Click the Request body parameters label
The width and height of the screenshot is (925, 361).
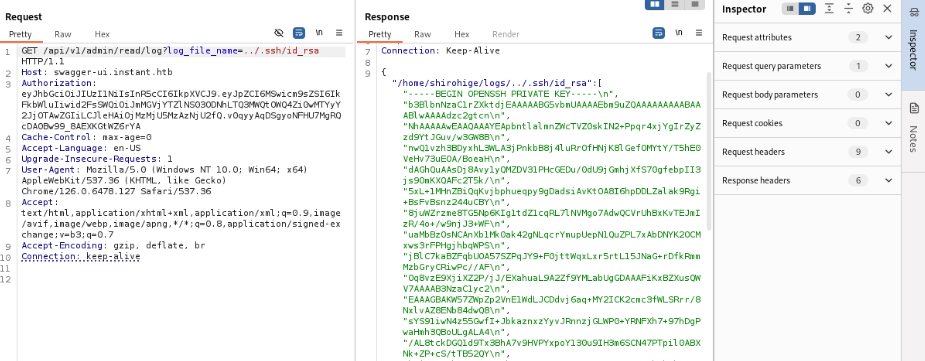point(770,94)
